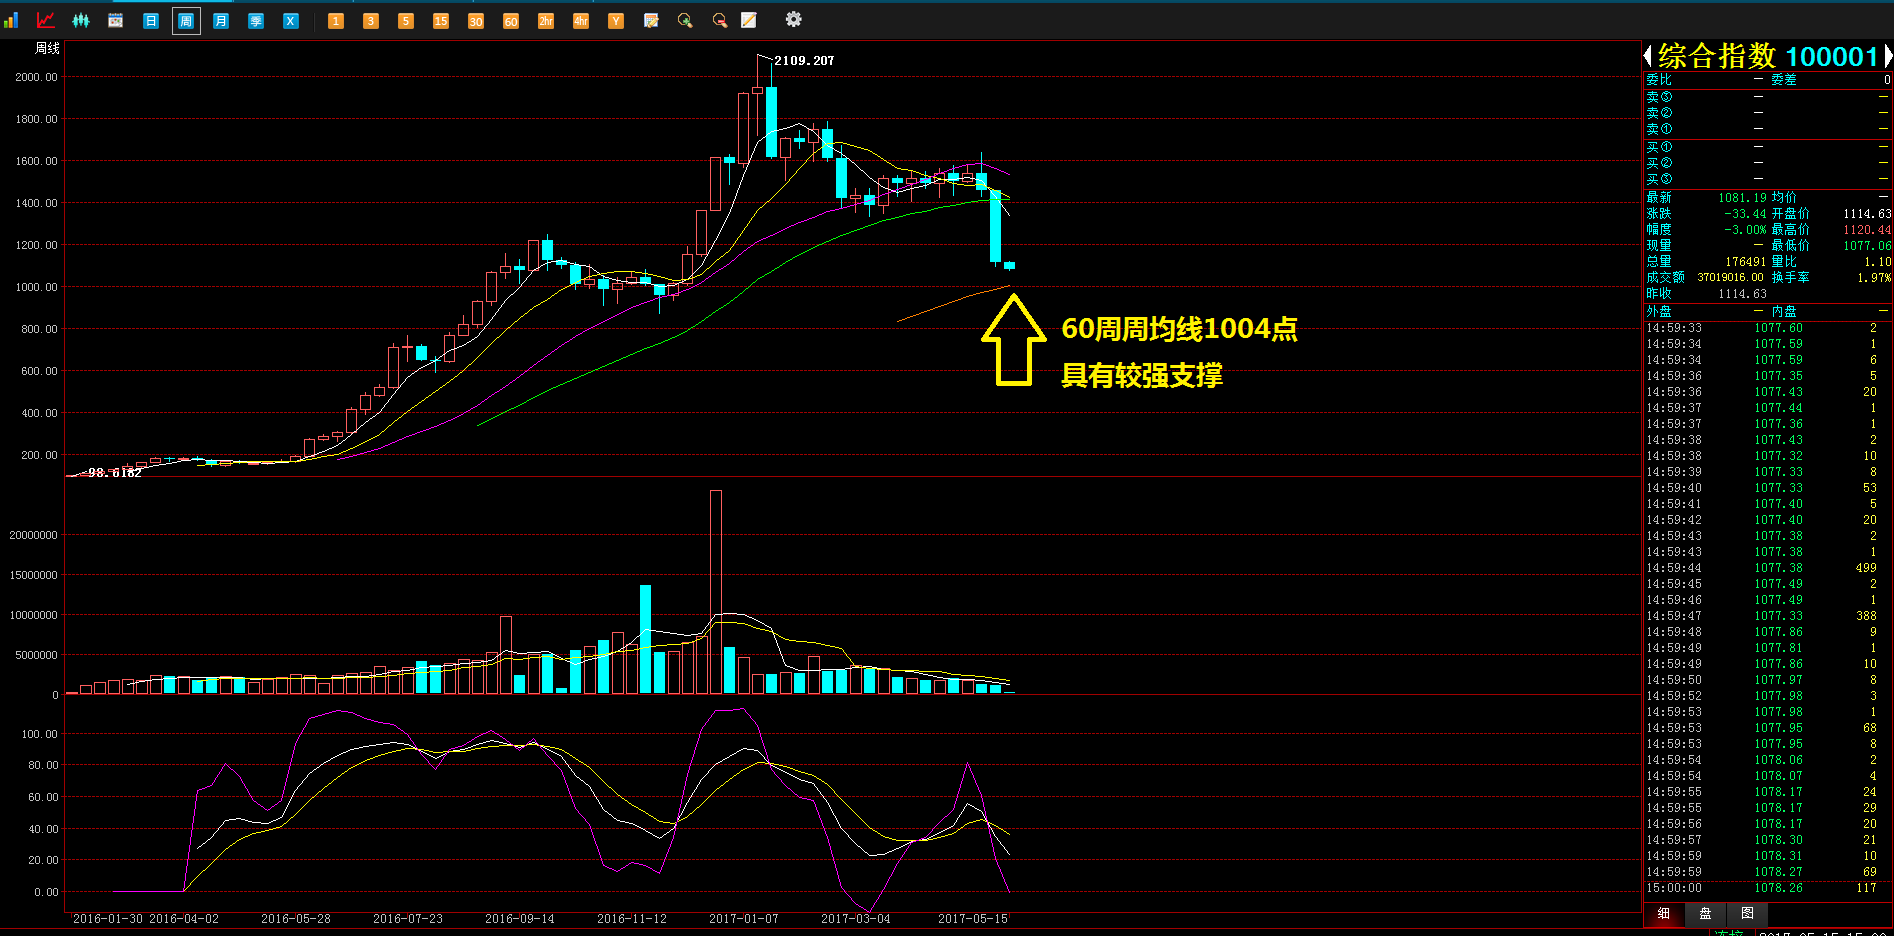
Task: Click the 开盘价 value 1114.63
Action: (1867, 214)
